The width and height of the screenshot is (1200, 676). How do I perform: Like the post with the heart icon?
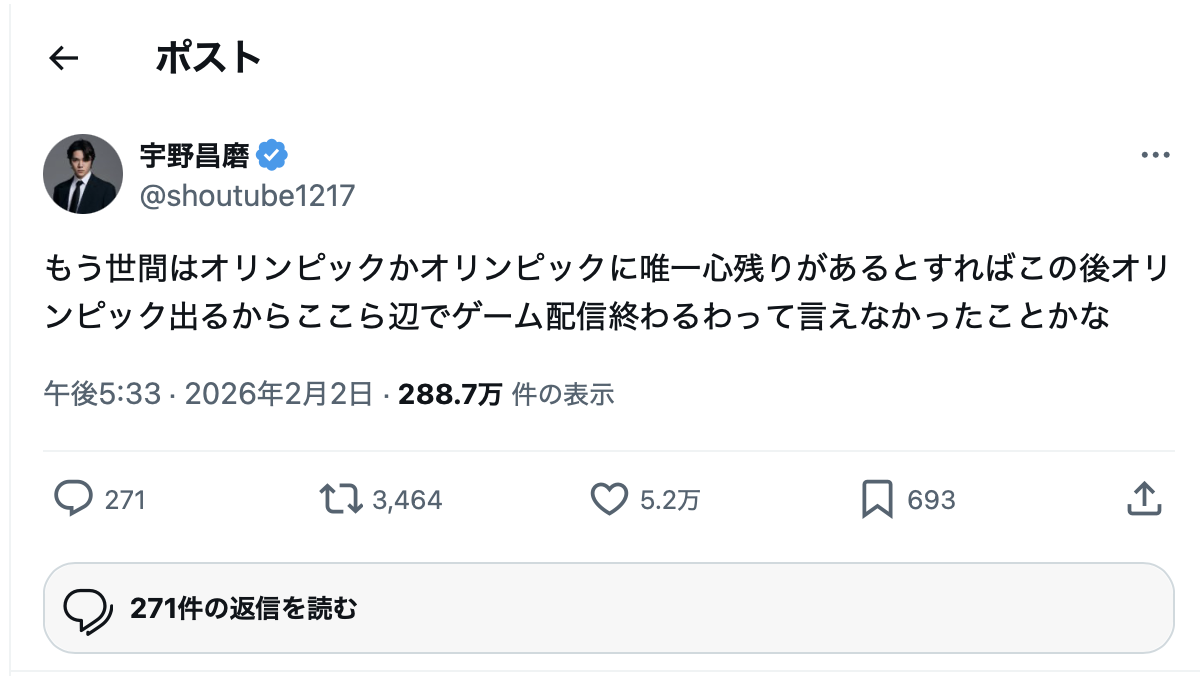pyautogui.click(x=608, y=499)
